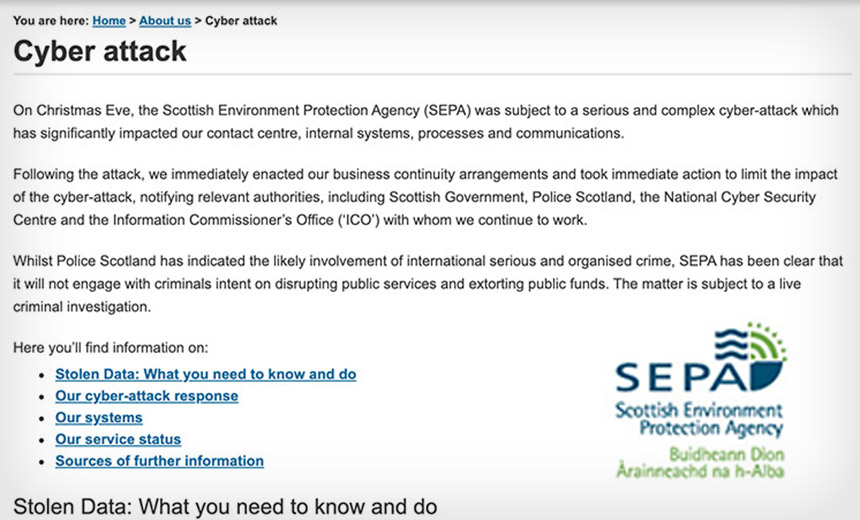
Task: Click the 'Whilst Police Scotland' paragraph
Action: click(x=420, y=283)
